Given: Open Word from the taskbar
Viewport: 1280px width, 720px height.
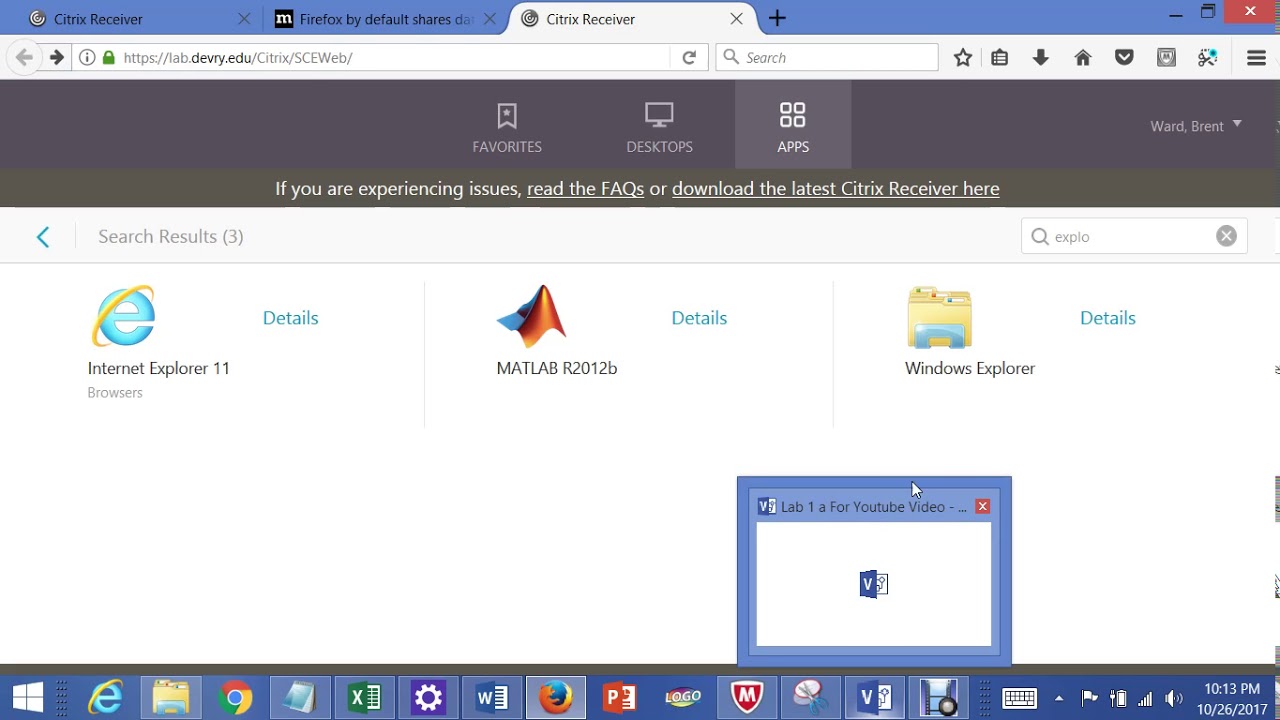Looking at the screenshot, I should tap(492, 697).
